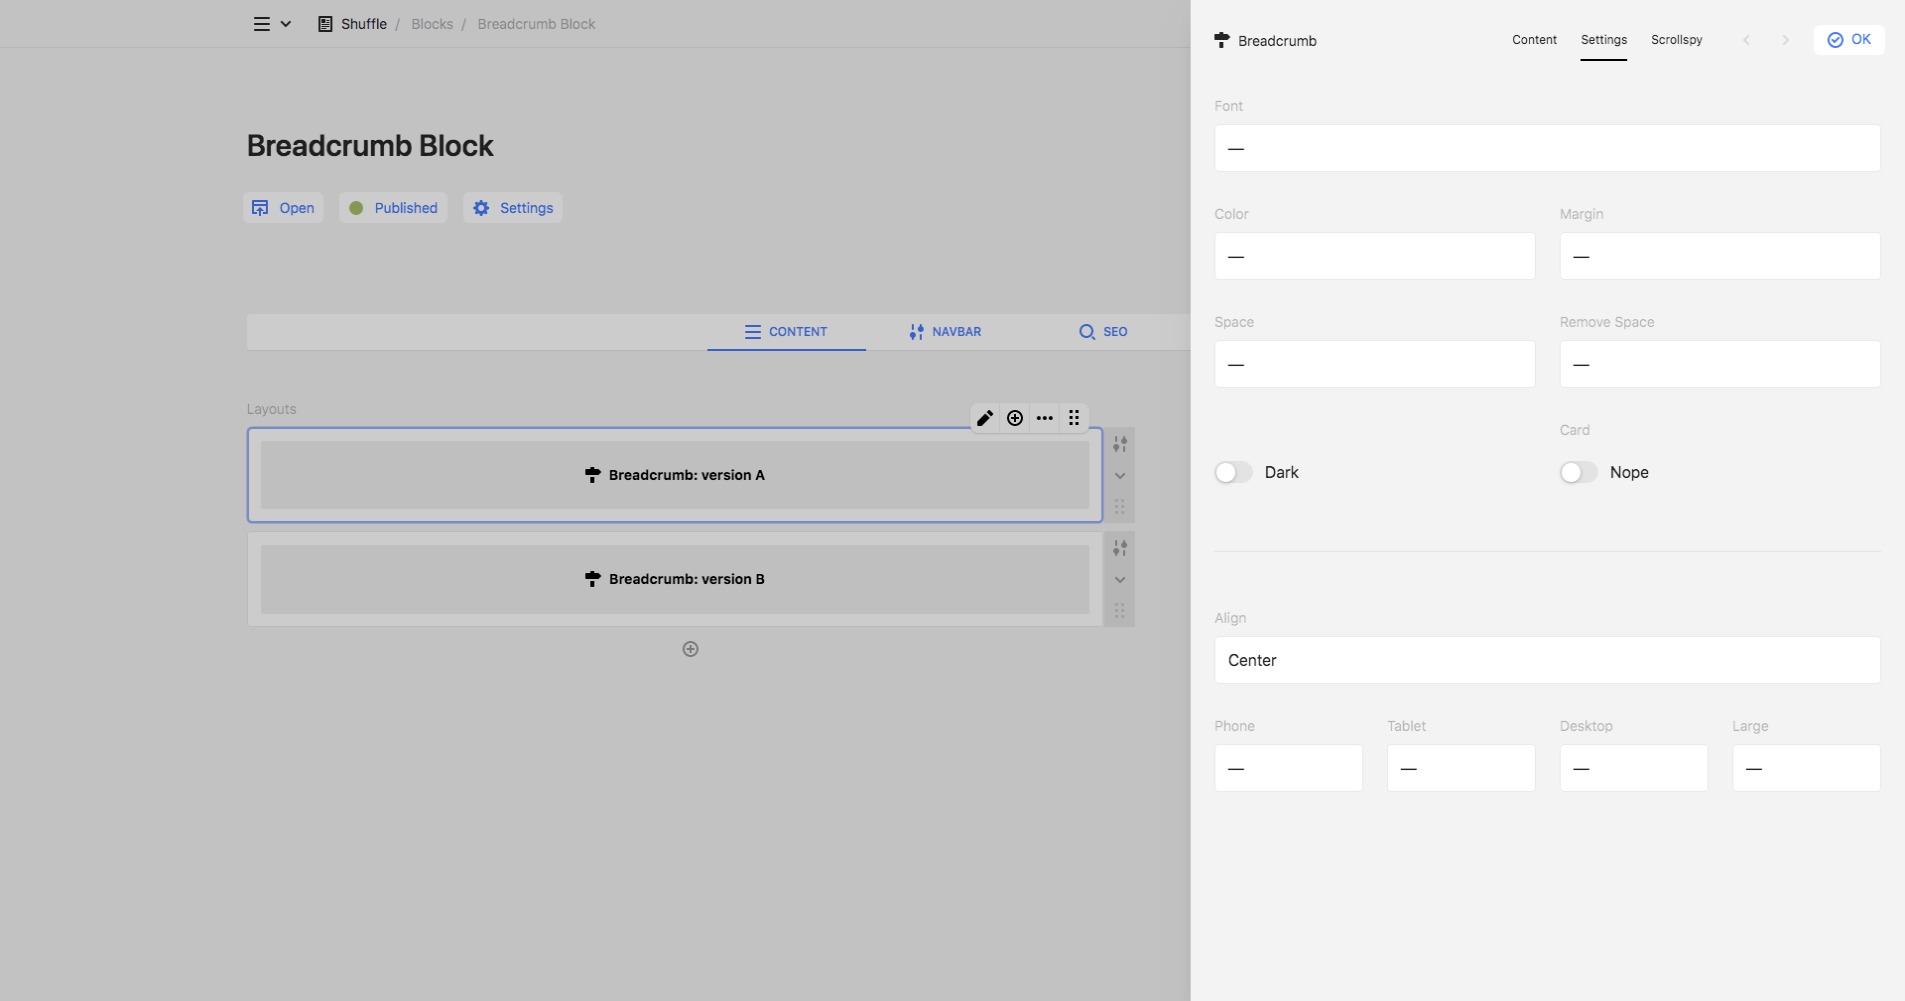This screenshot has height=1001, width=1905.
Task: Click next arrow in Breadcrumb panel header
Action: [x=1785, y=40]
